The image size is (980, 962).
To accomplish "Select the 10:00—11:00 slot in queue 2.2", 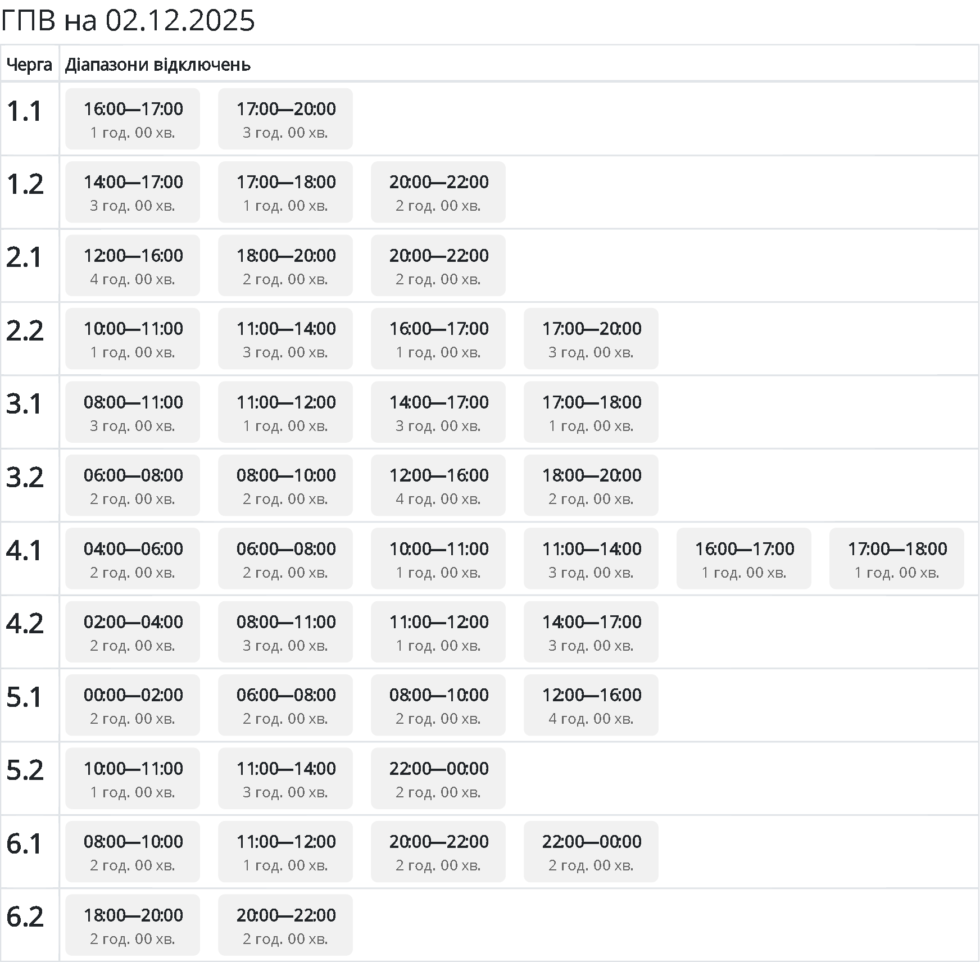I will [133, 338].
